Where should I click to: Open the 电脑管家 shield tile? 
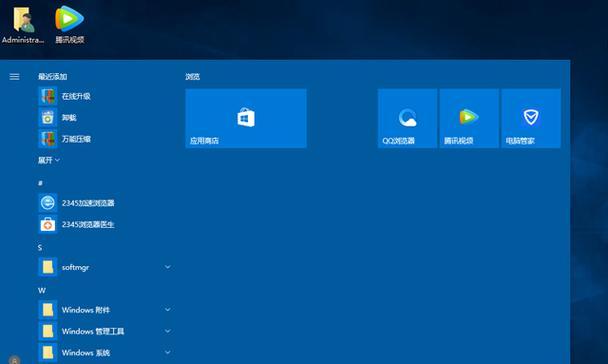coord(531,118)
